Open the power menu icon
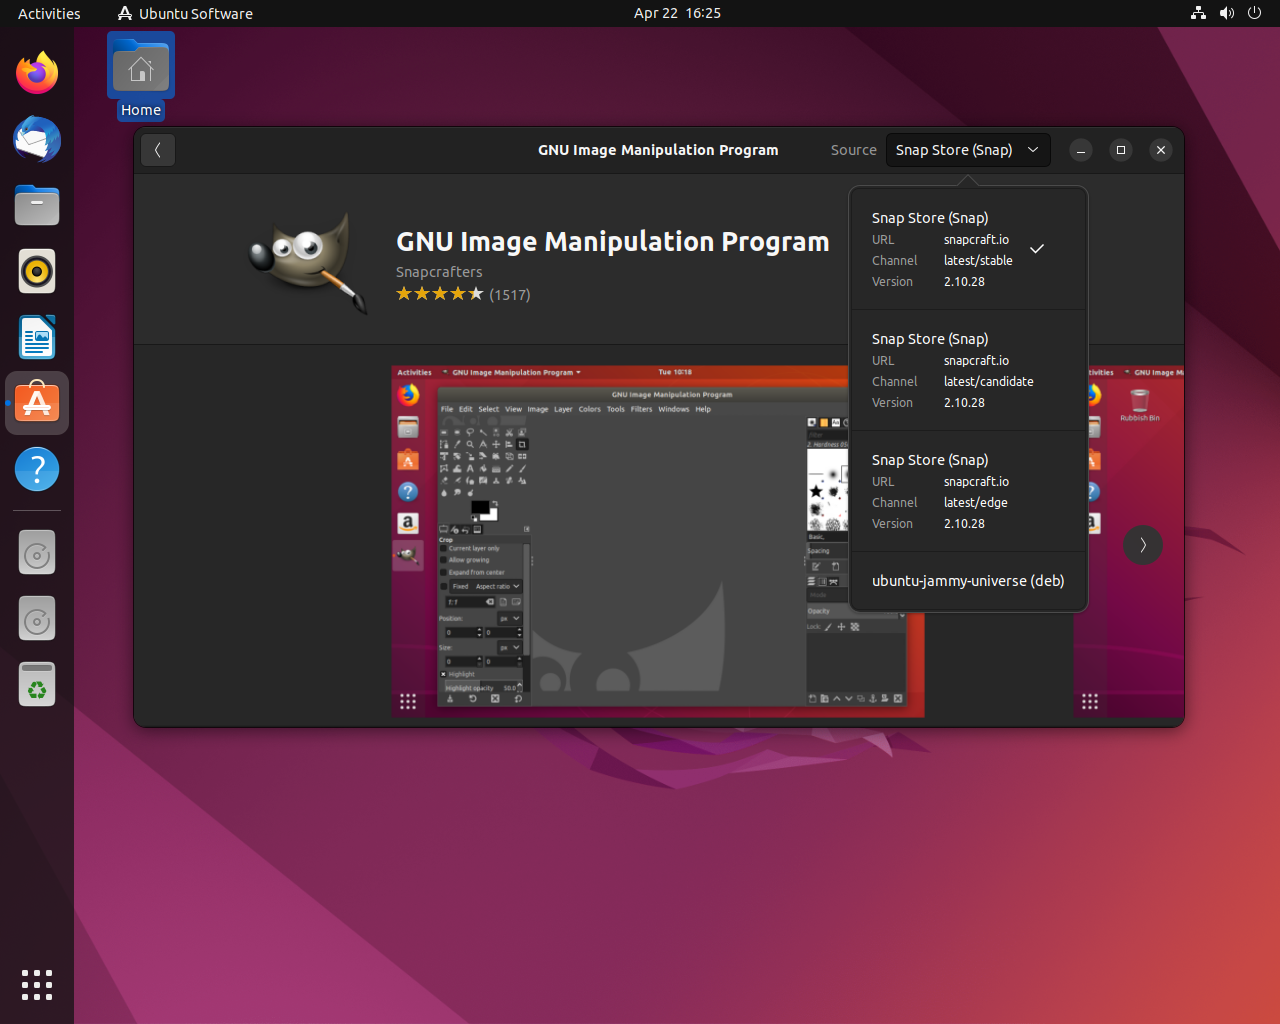 click(x=1254, y=13)
